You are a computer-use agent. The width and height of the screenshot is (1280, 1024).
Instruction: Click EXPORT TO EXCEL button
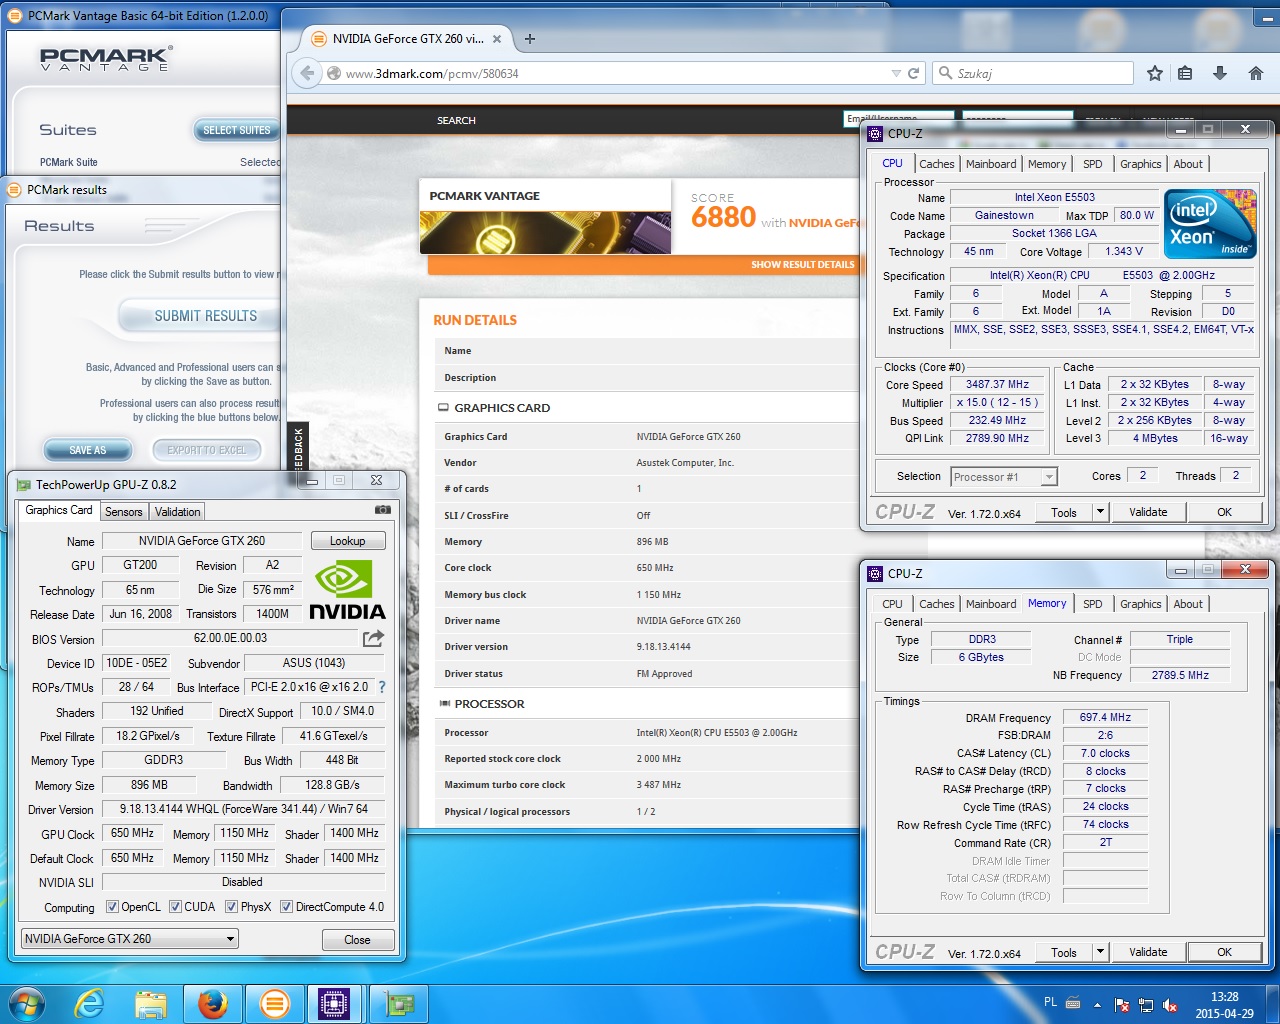[x=206, y=450]
